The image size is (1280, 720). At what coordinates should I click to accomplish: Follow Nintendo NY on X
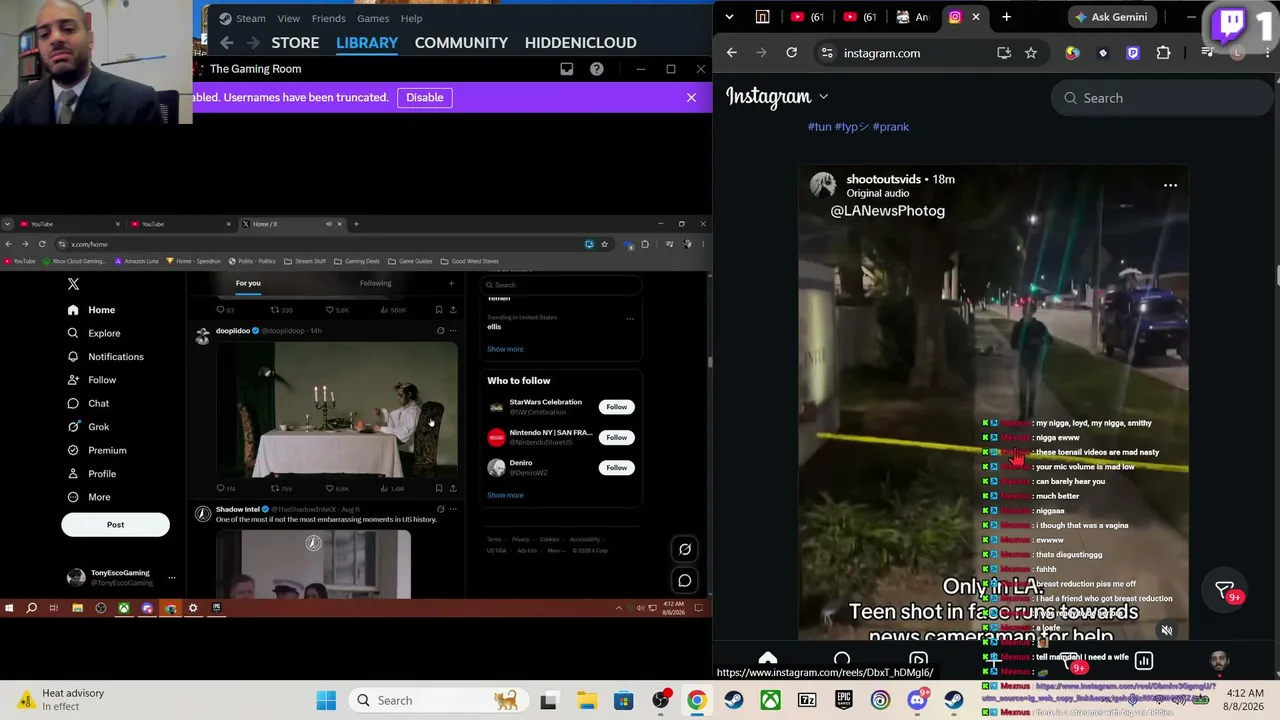click(616, 437)
